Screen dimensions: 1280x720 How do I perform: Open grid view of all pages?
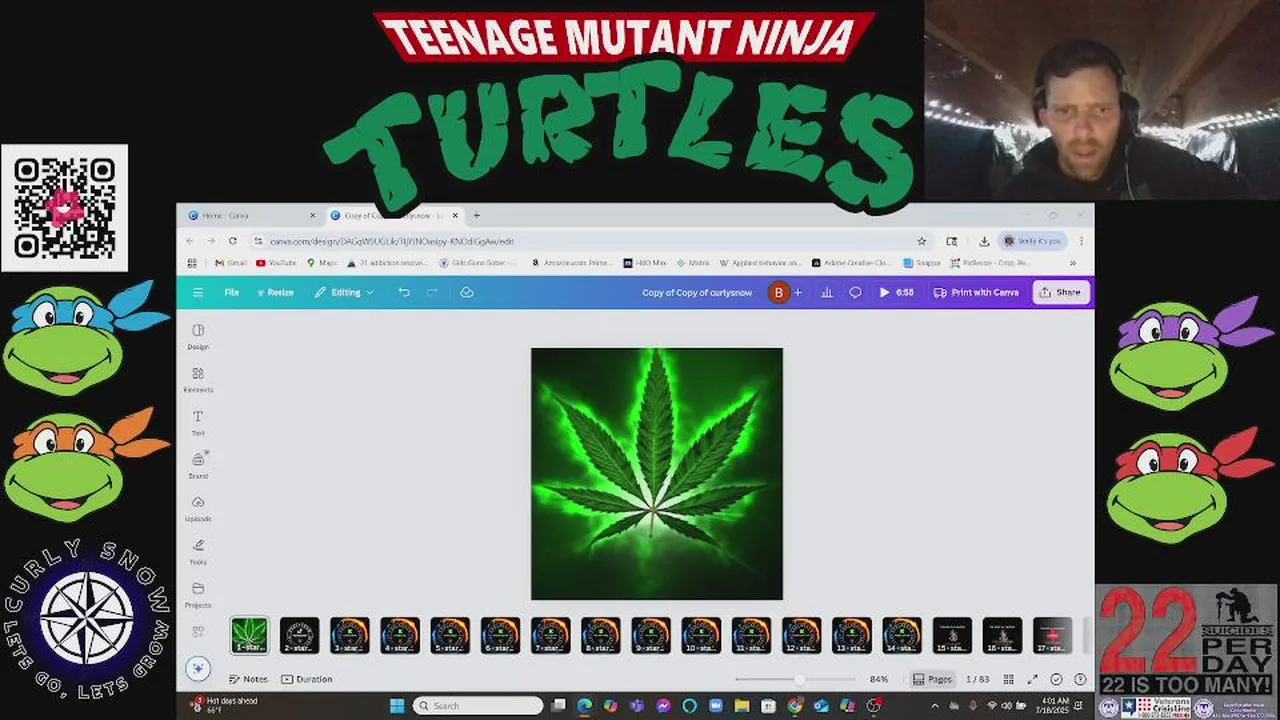[x=1008, y=679]
